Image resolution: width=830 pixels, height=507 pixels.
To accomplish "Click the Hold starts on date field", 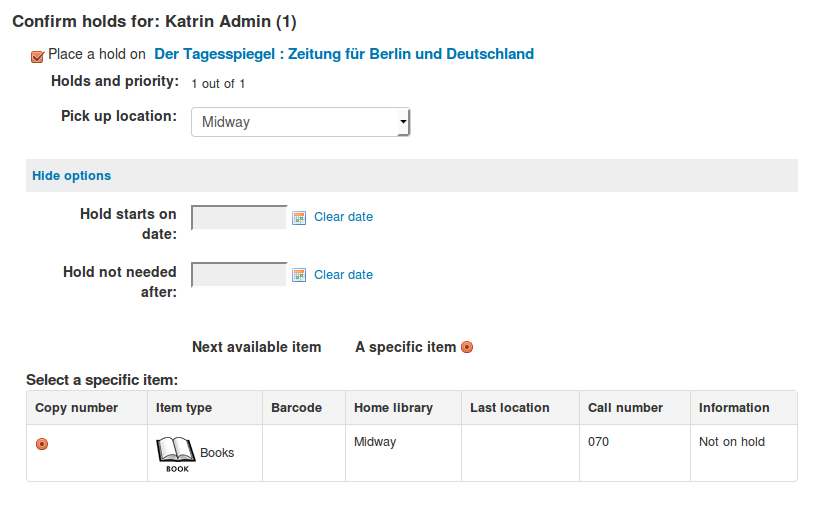I will pyautogui.click(x=239, y=217).
